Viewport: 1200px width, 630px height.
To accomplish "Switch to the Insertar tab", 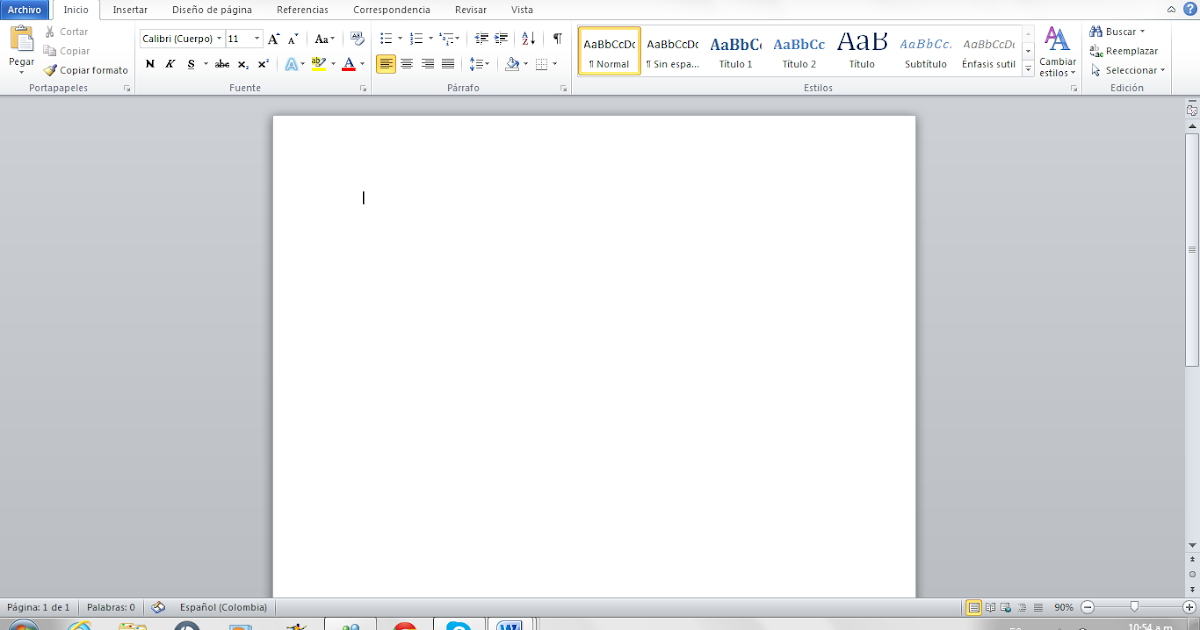I will 130,10.
